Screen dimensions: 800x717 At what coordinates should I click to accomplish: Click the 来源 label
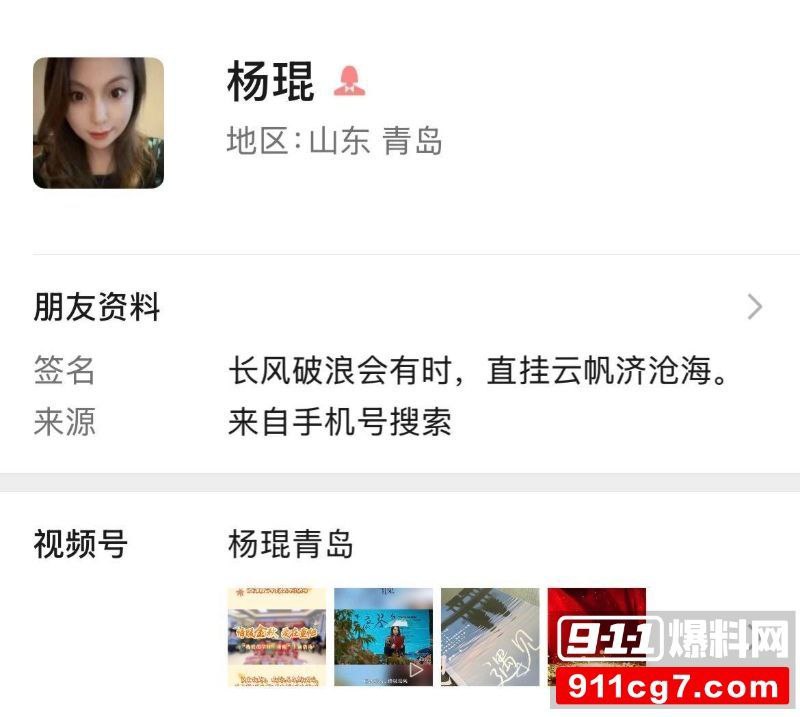point(64,422)
